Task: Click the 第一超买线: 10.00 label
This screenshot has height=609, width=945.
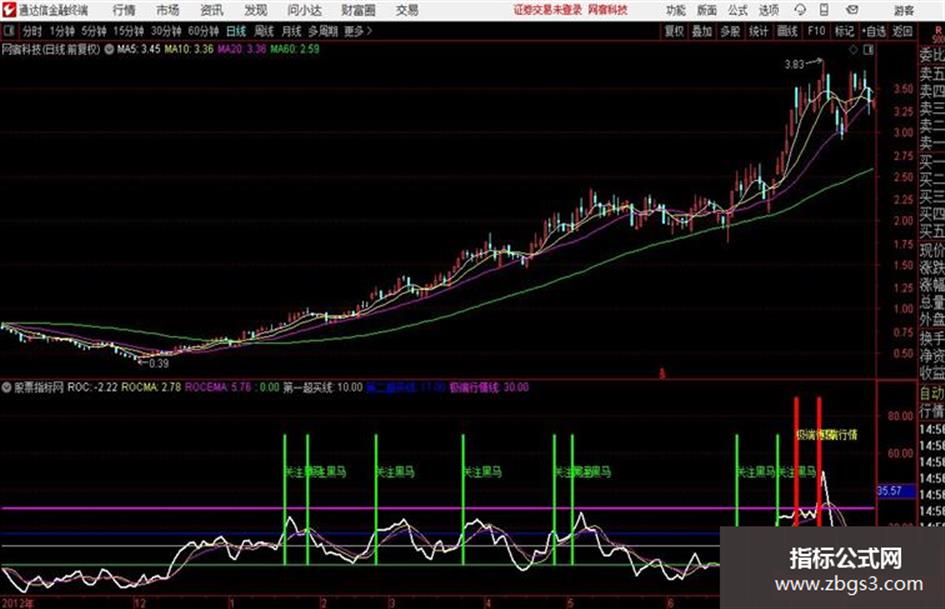Action: 323,387
